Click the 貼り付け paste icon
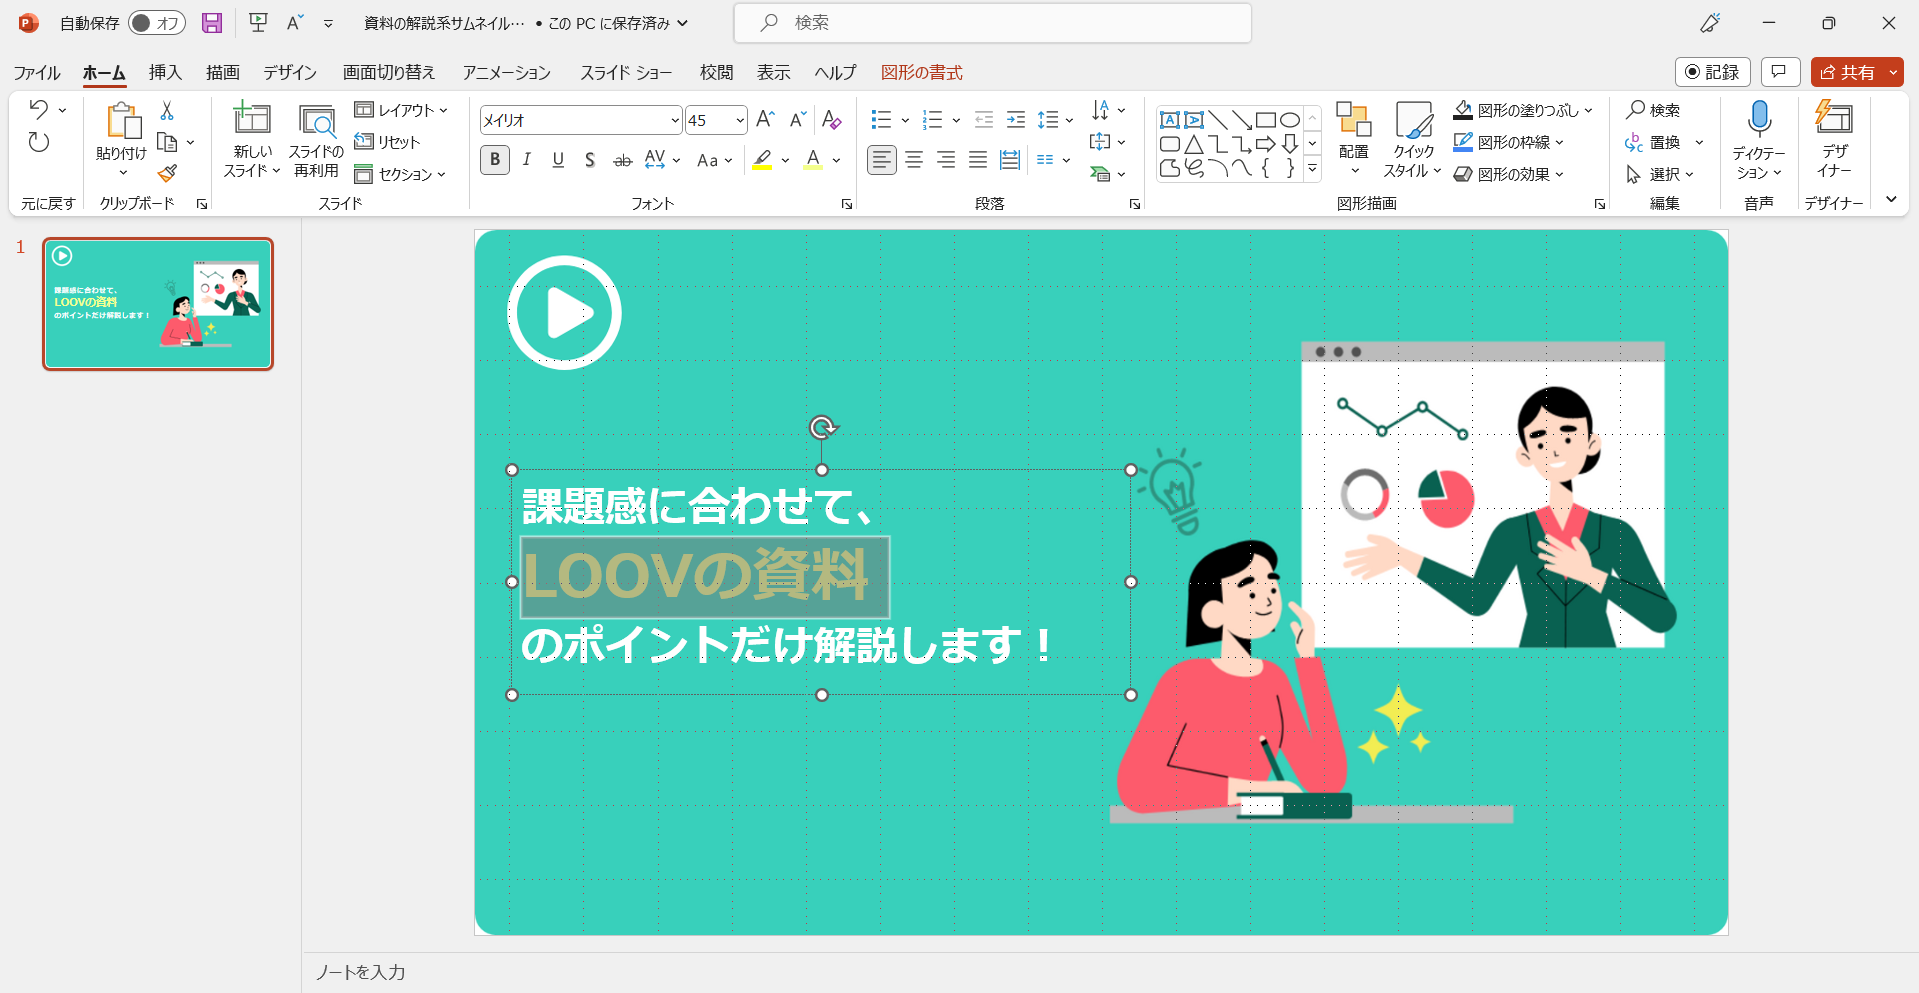1919x993 pixels. tap(123, 121)
